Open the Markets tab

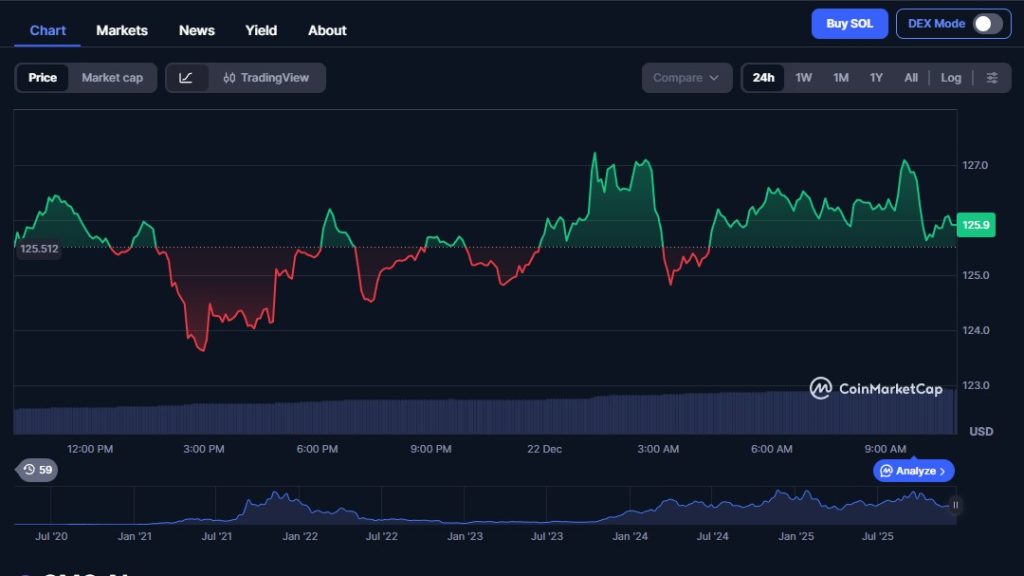[x=122, y=30]
